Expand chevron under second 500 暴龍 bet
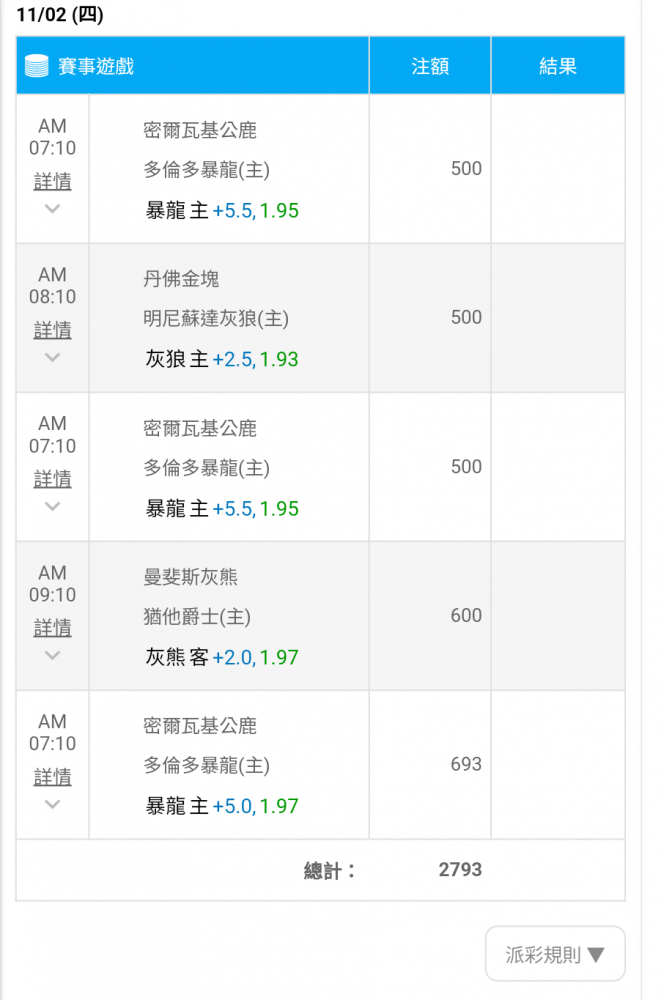The width and height of the screenshot is (664, 1000). [52, 506]
